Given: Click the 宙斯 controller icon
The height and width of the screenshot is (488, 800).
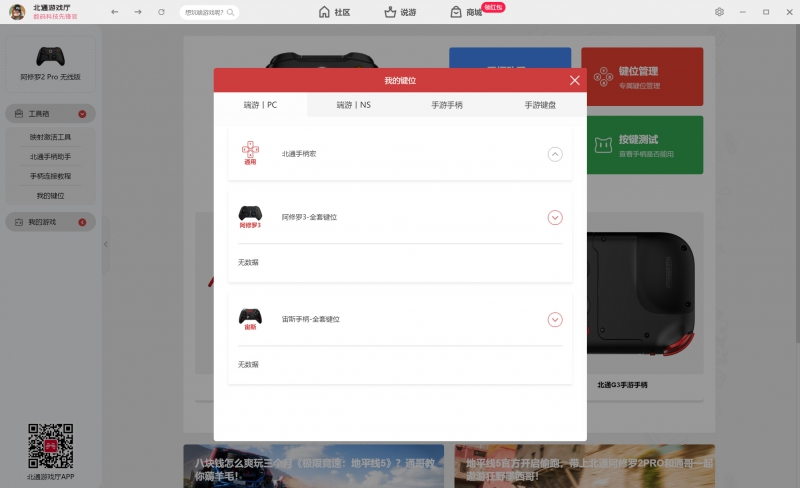Looking at the screenshot, I should (x=250, y=319).
